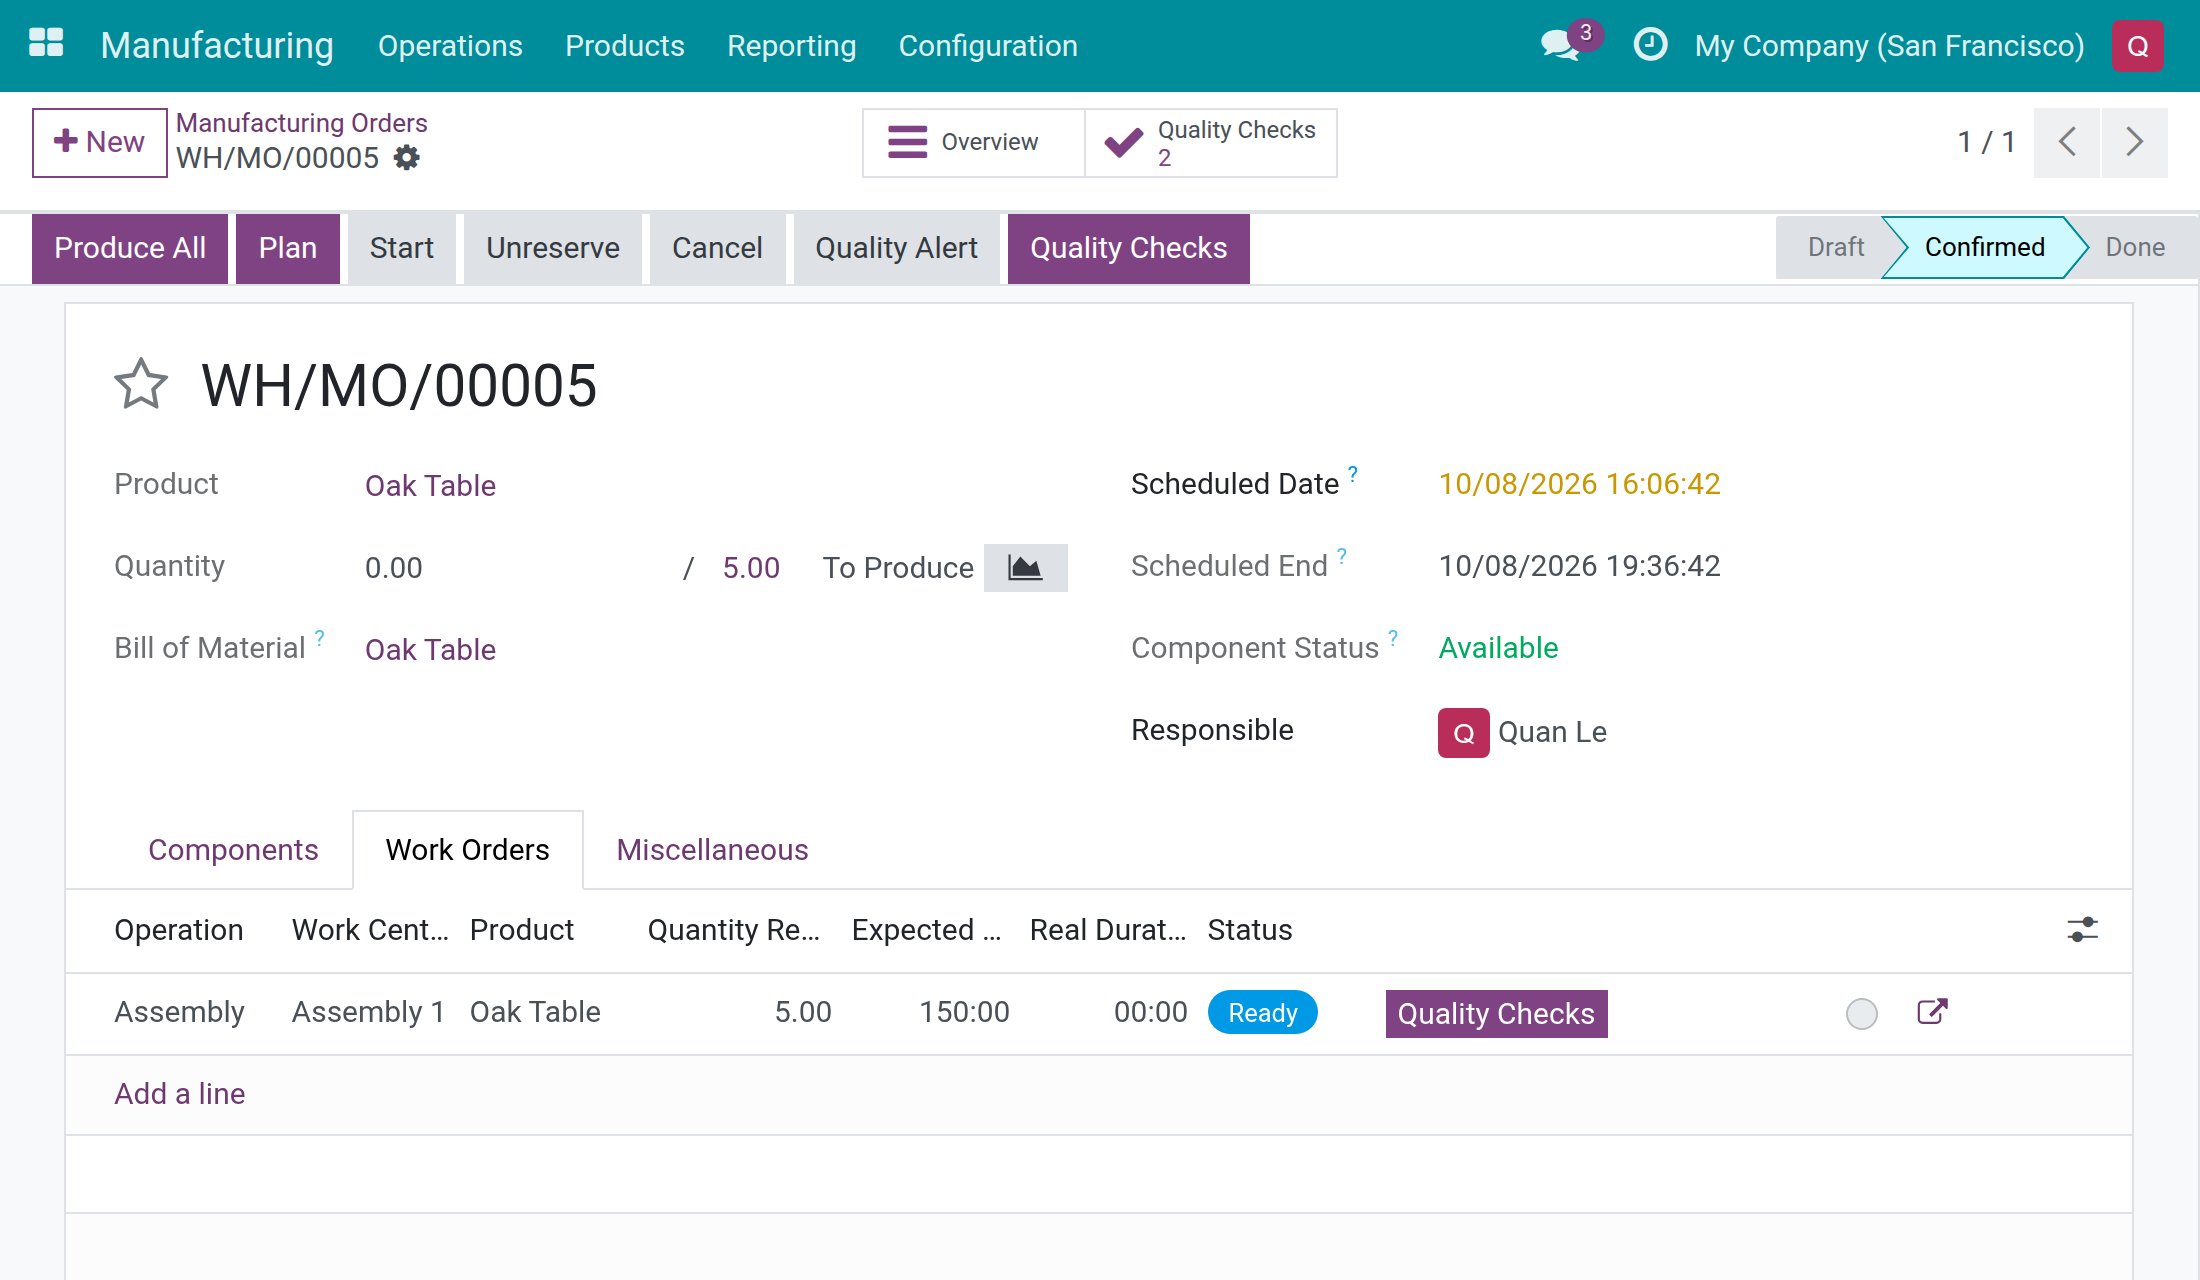2200x1280 pixels.
Task: Open the Products menu
Action: point(625,46)
